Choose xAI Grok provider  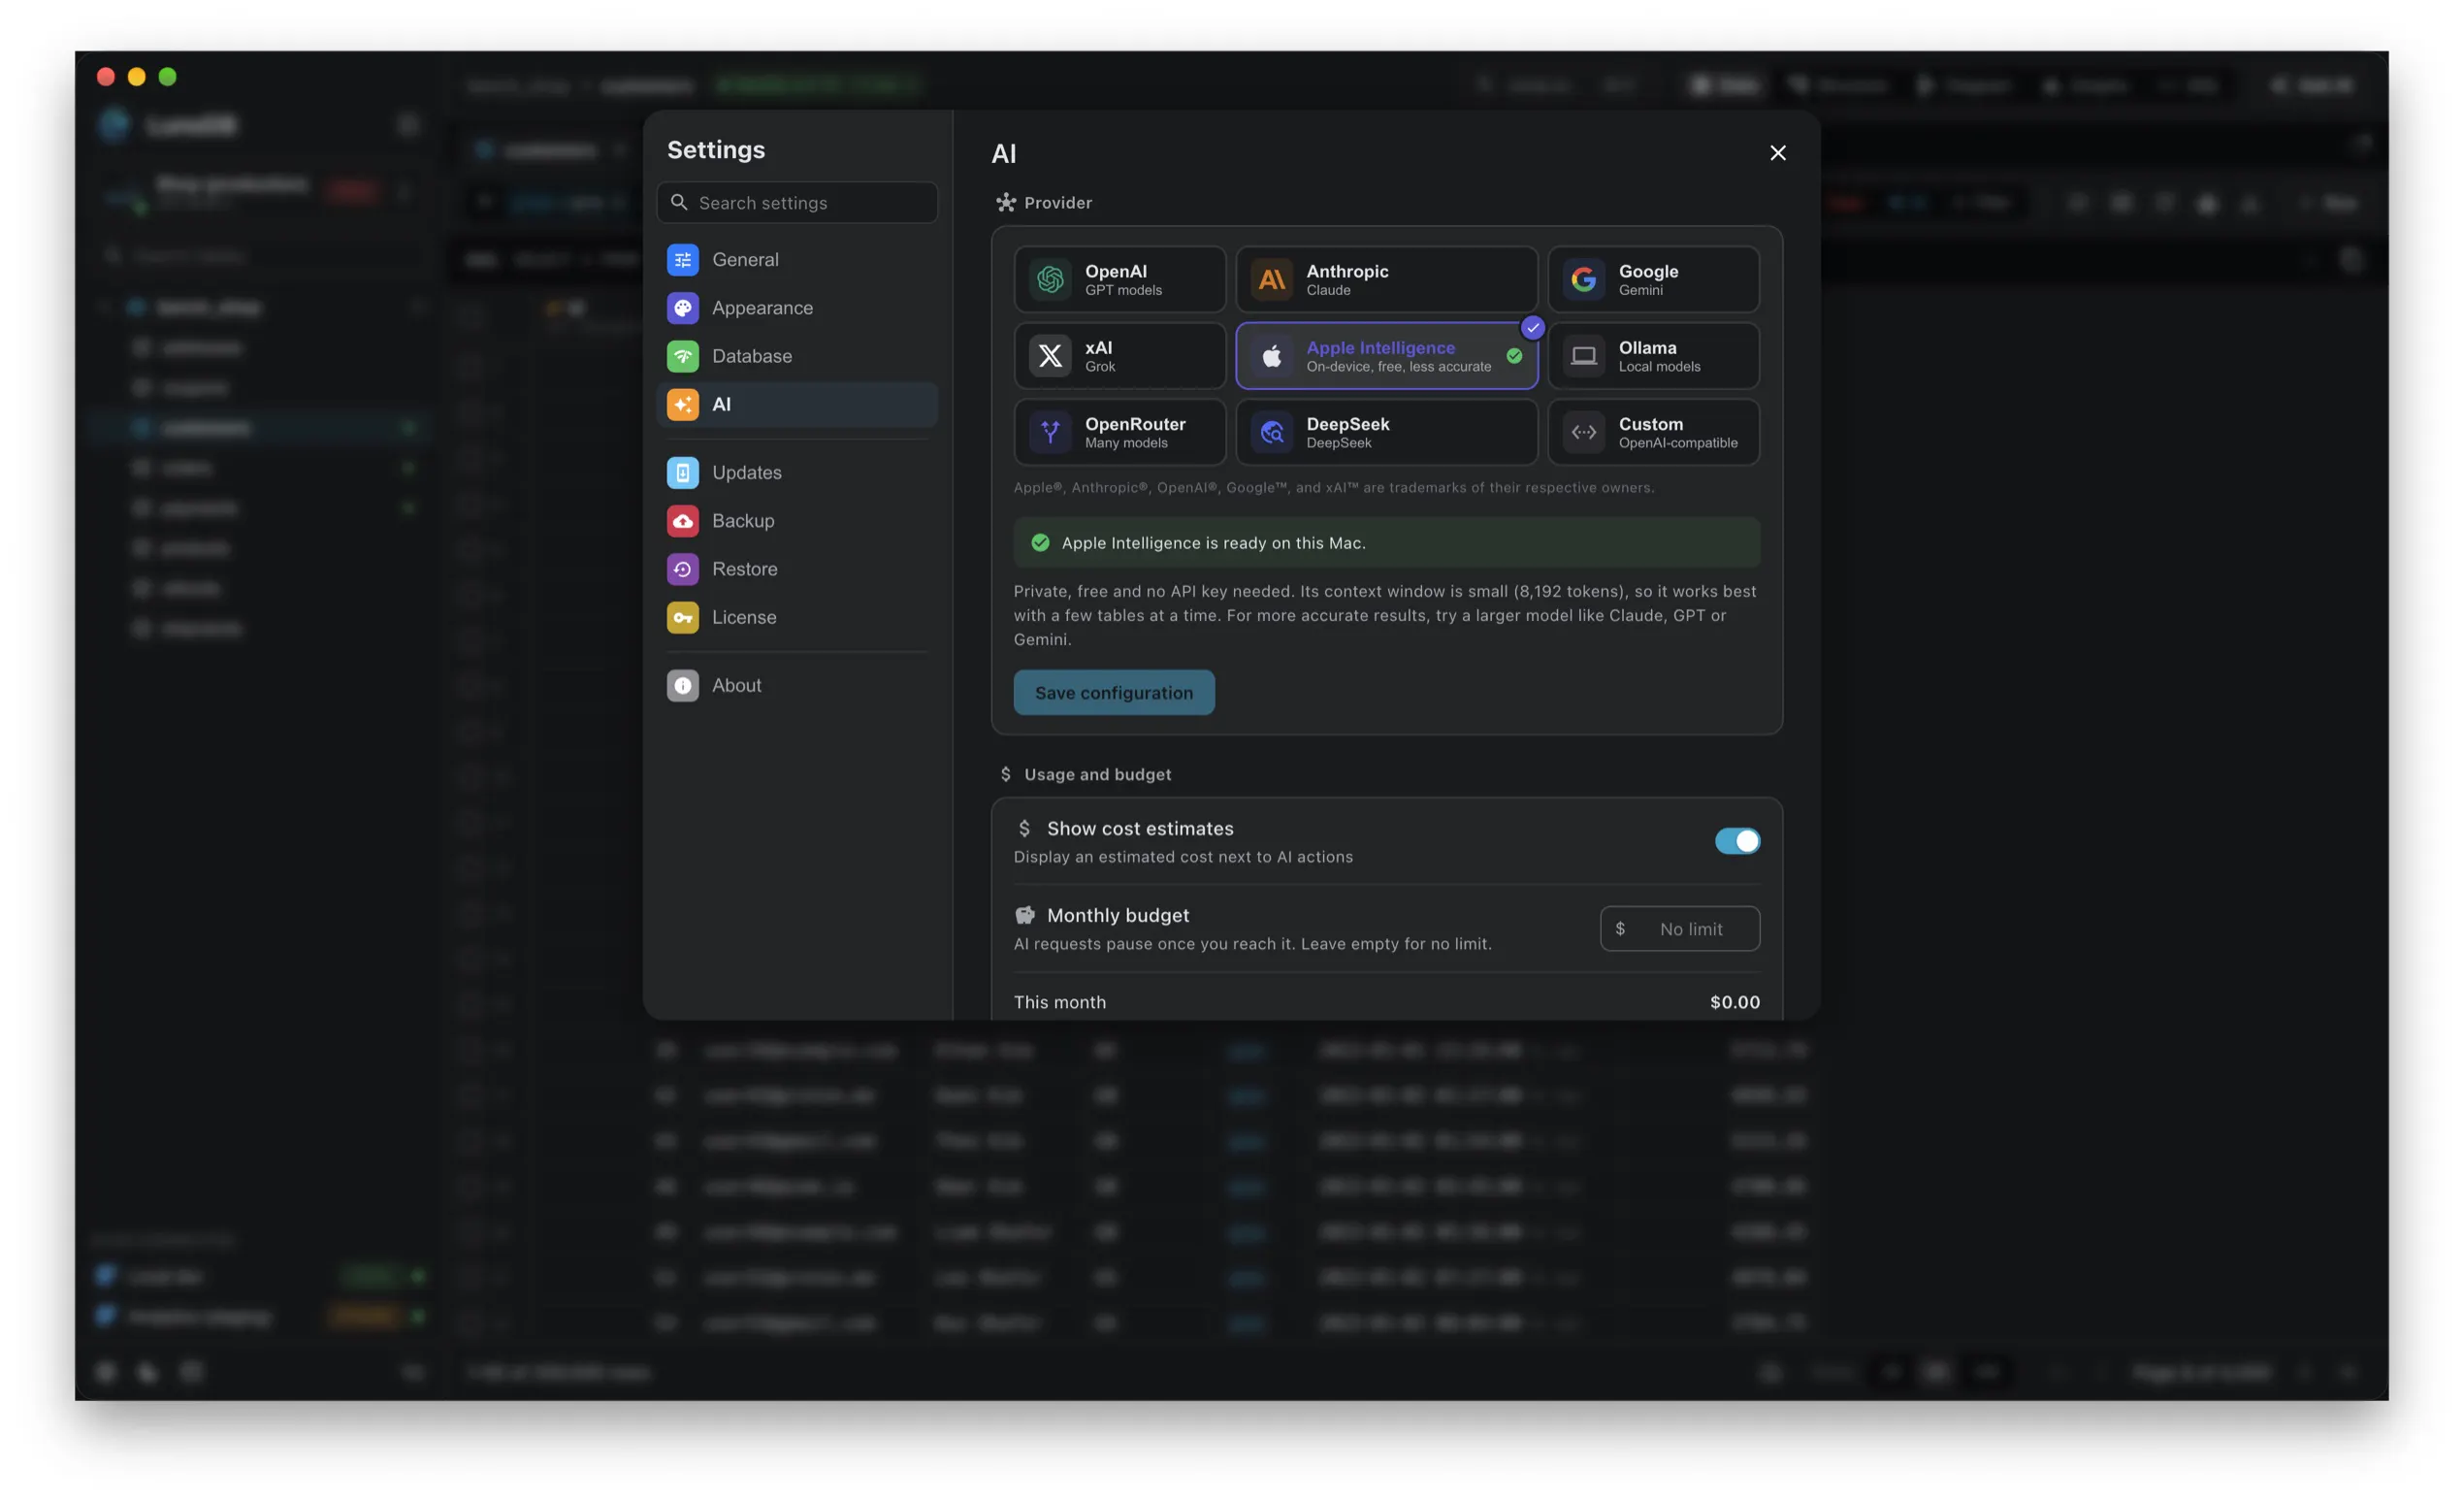[x=1119, y=355]
